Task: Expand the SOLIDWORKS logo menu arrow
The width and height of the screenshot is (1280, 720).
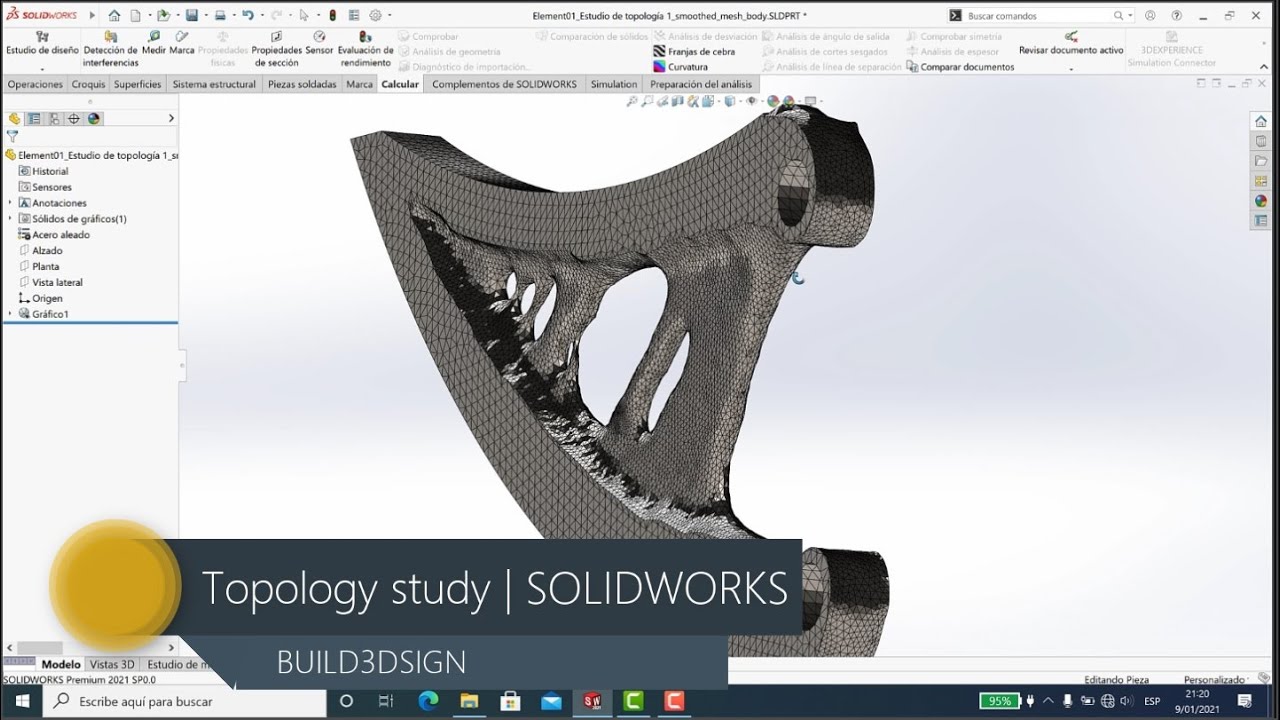Action: click(x=92, y=16)
